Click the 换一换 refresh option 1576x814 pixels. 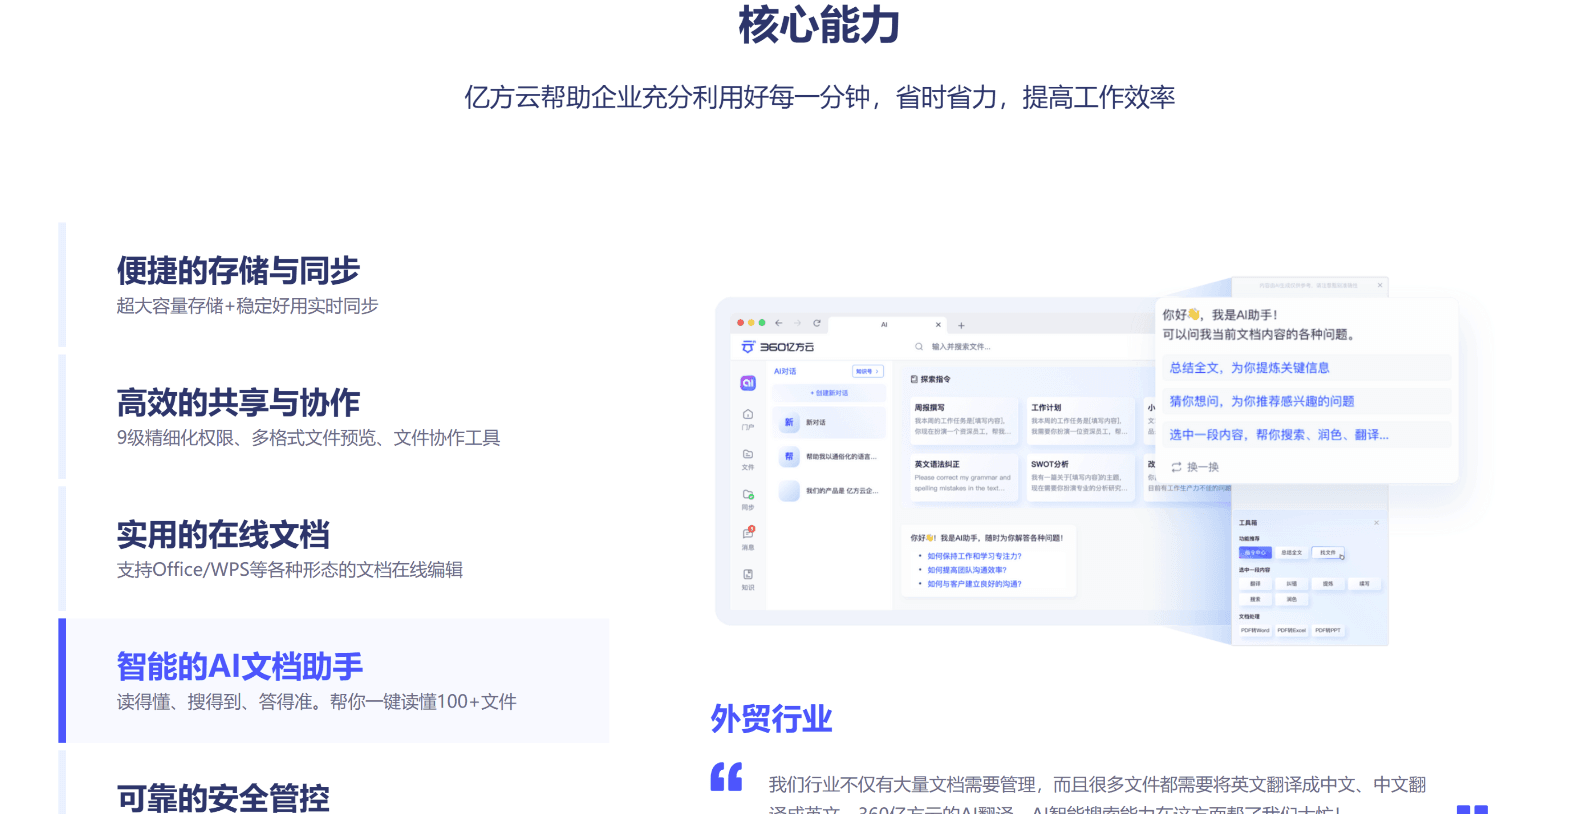coord(1195,467)
